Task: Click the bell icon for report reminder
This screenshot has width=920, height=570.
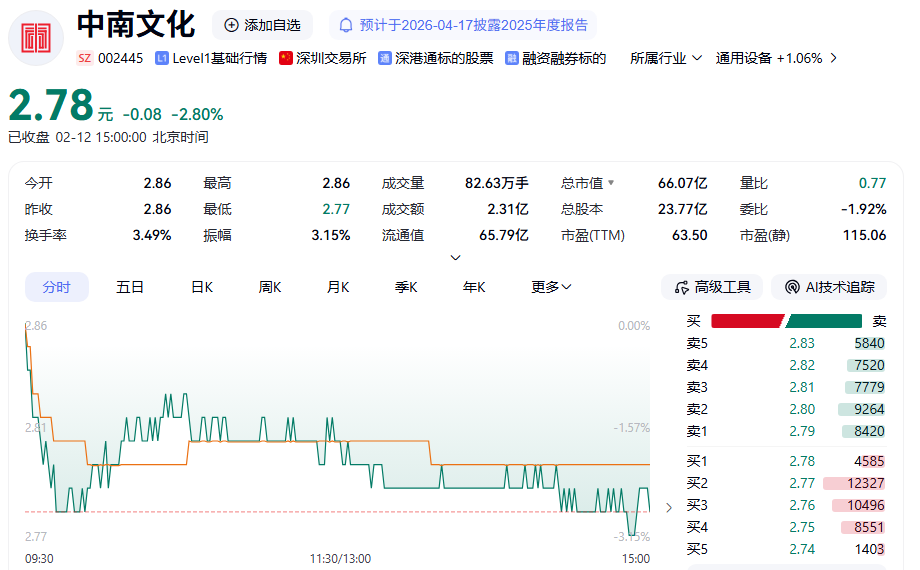Action: (346, 25)
